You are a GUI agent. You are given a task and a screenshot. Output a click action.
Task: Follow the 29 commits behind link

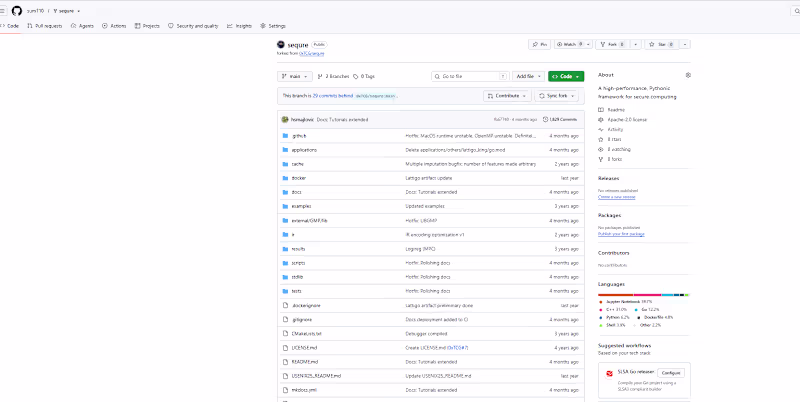332,96
